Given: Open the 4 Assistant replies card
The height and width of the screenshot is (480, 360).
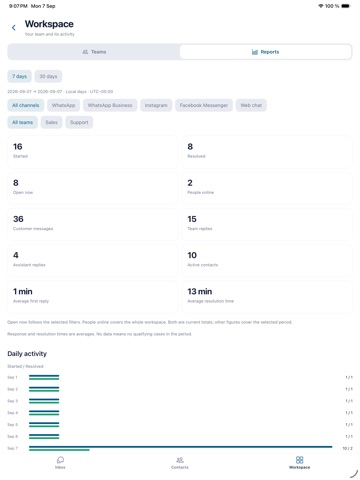Looking at the screenshot, I should pyautogui.click(x=93, y=260).
